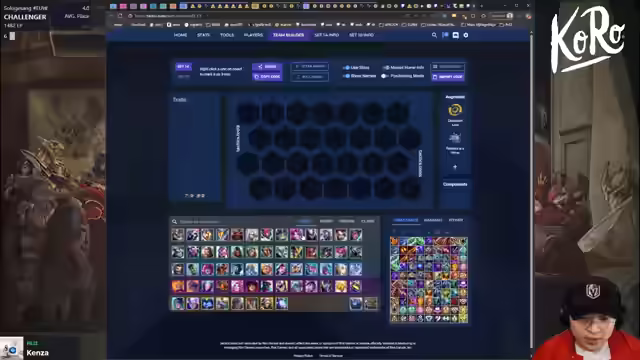Toggle the Show Names switch
The width and height of the screenshot is (640, 360).
click(x=347, y=76)
